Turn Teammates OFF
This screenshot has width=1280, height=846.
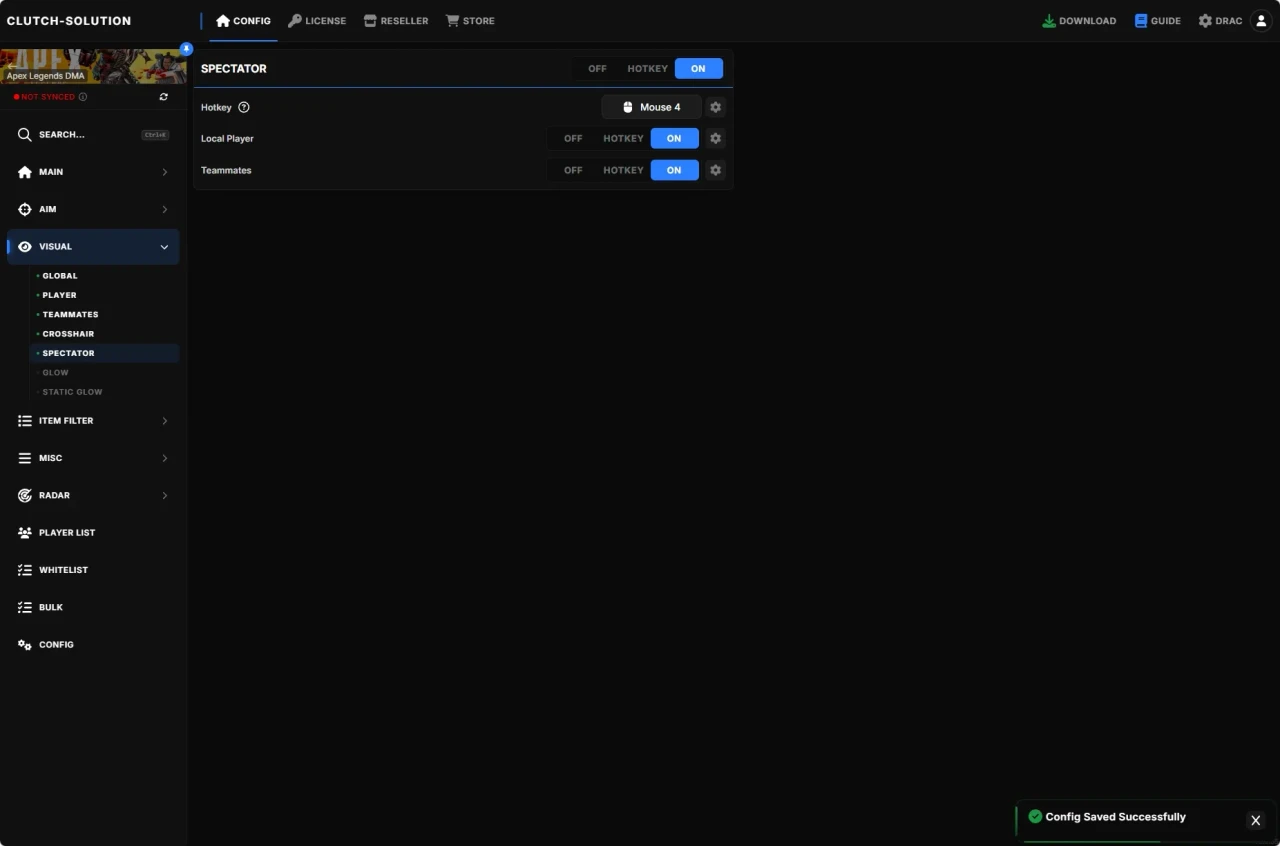point(572,170)
